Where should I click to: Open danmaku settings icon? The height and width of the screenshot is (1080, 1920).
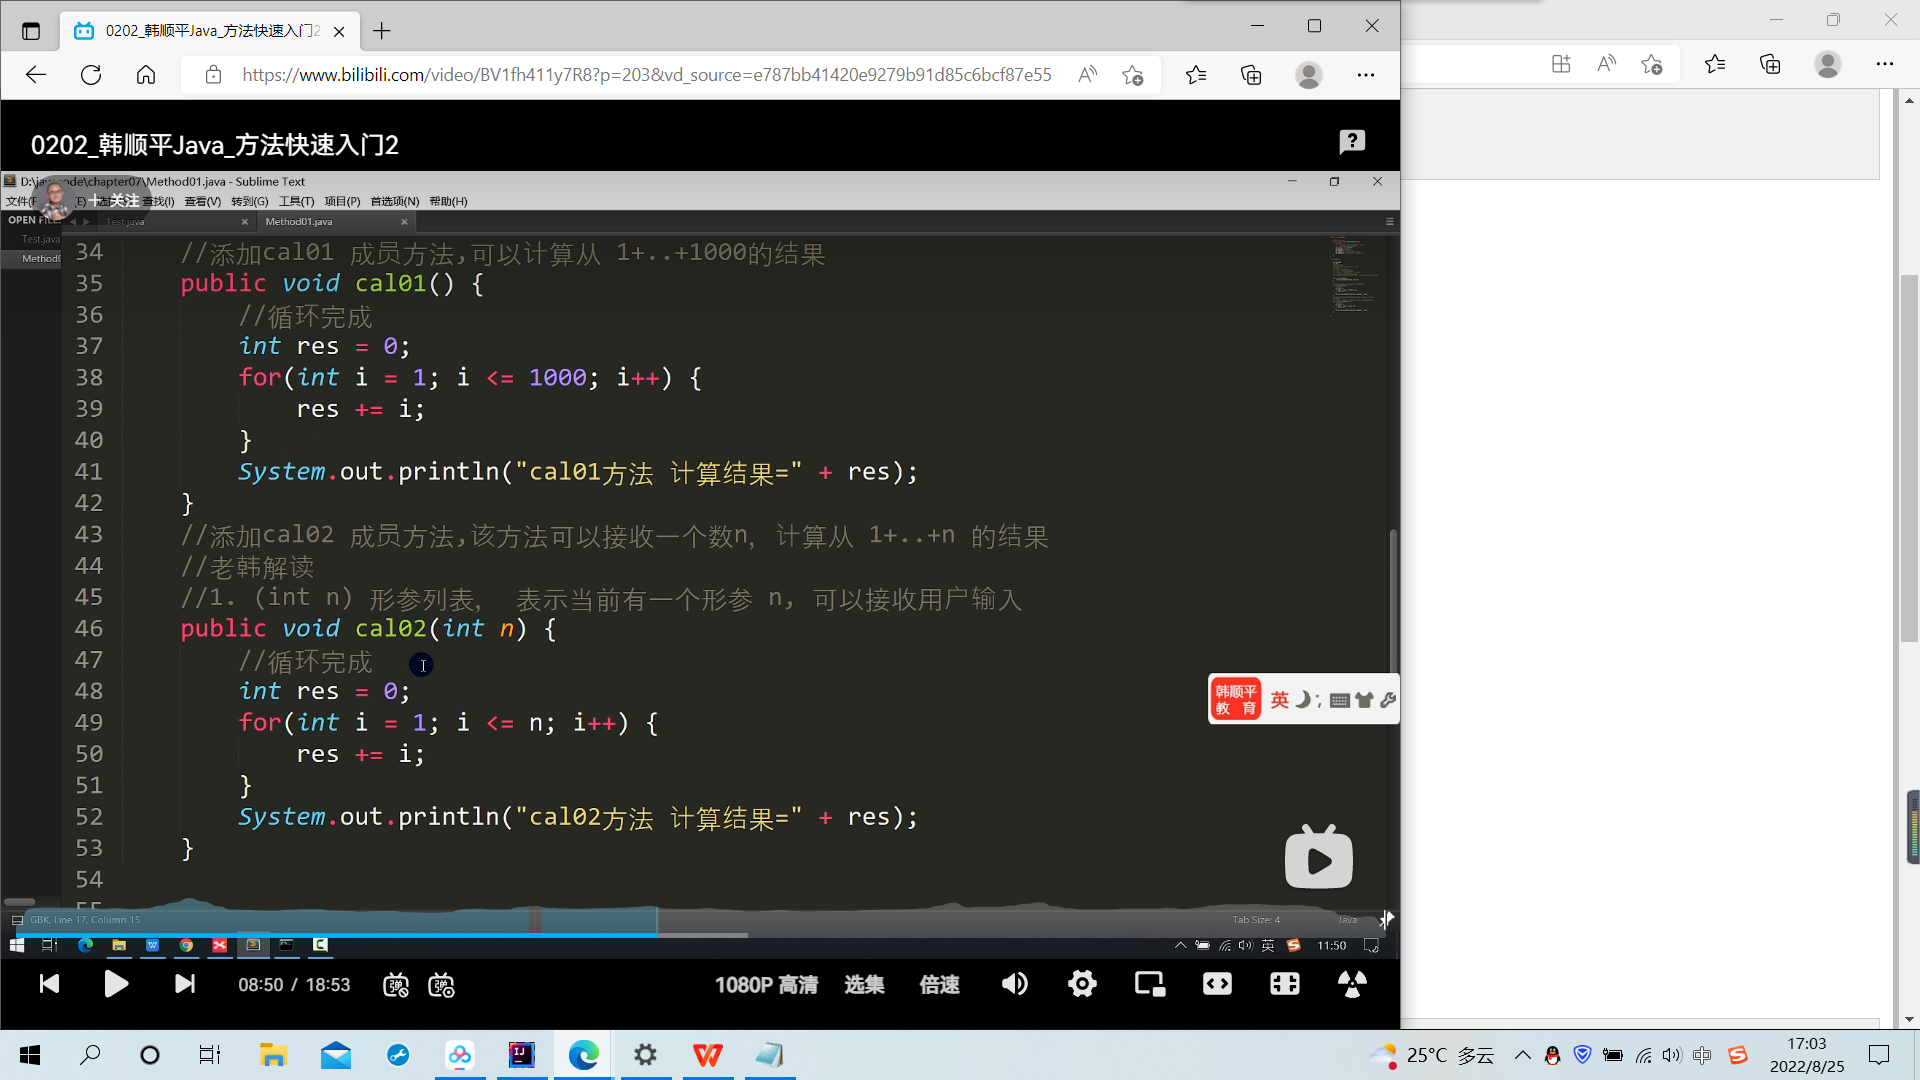click(441, 986)
